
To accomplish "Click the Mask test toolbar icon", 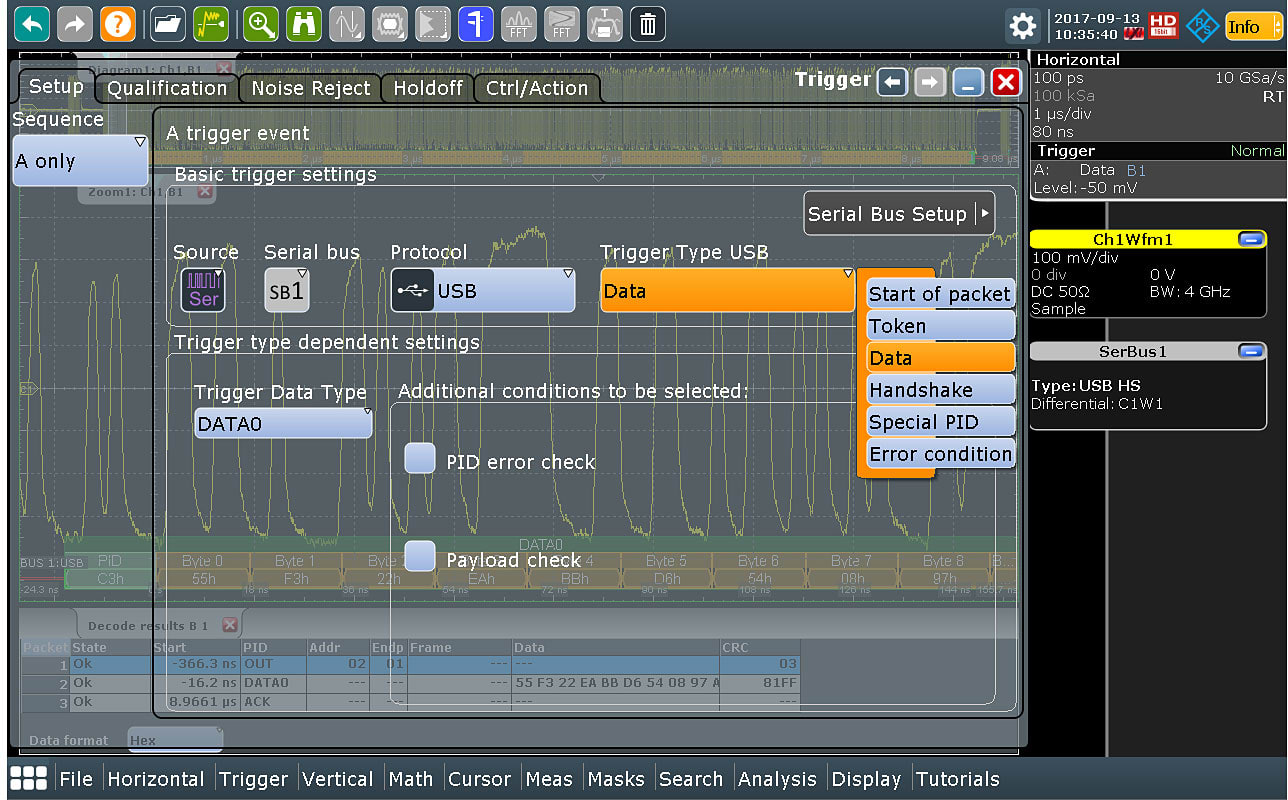I will [x=390, y=23].
